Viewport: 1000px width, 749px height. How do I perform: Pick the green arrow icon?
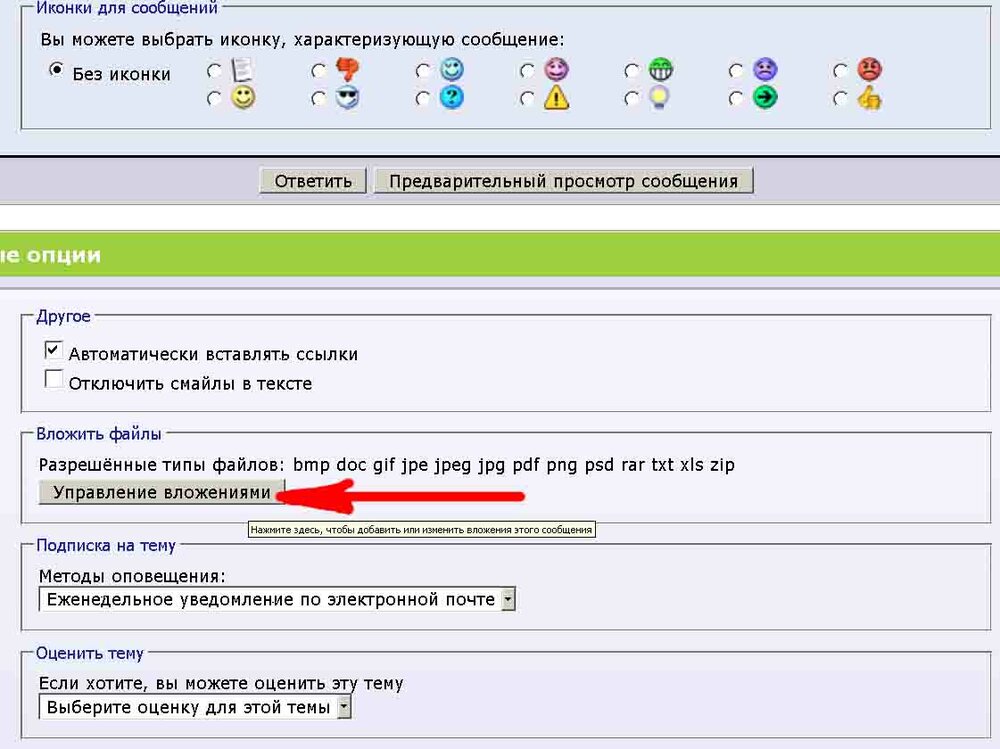(765, 98)
